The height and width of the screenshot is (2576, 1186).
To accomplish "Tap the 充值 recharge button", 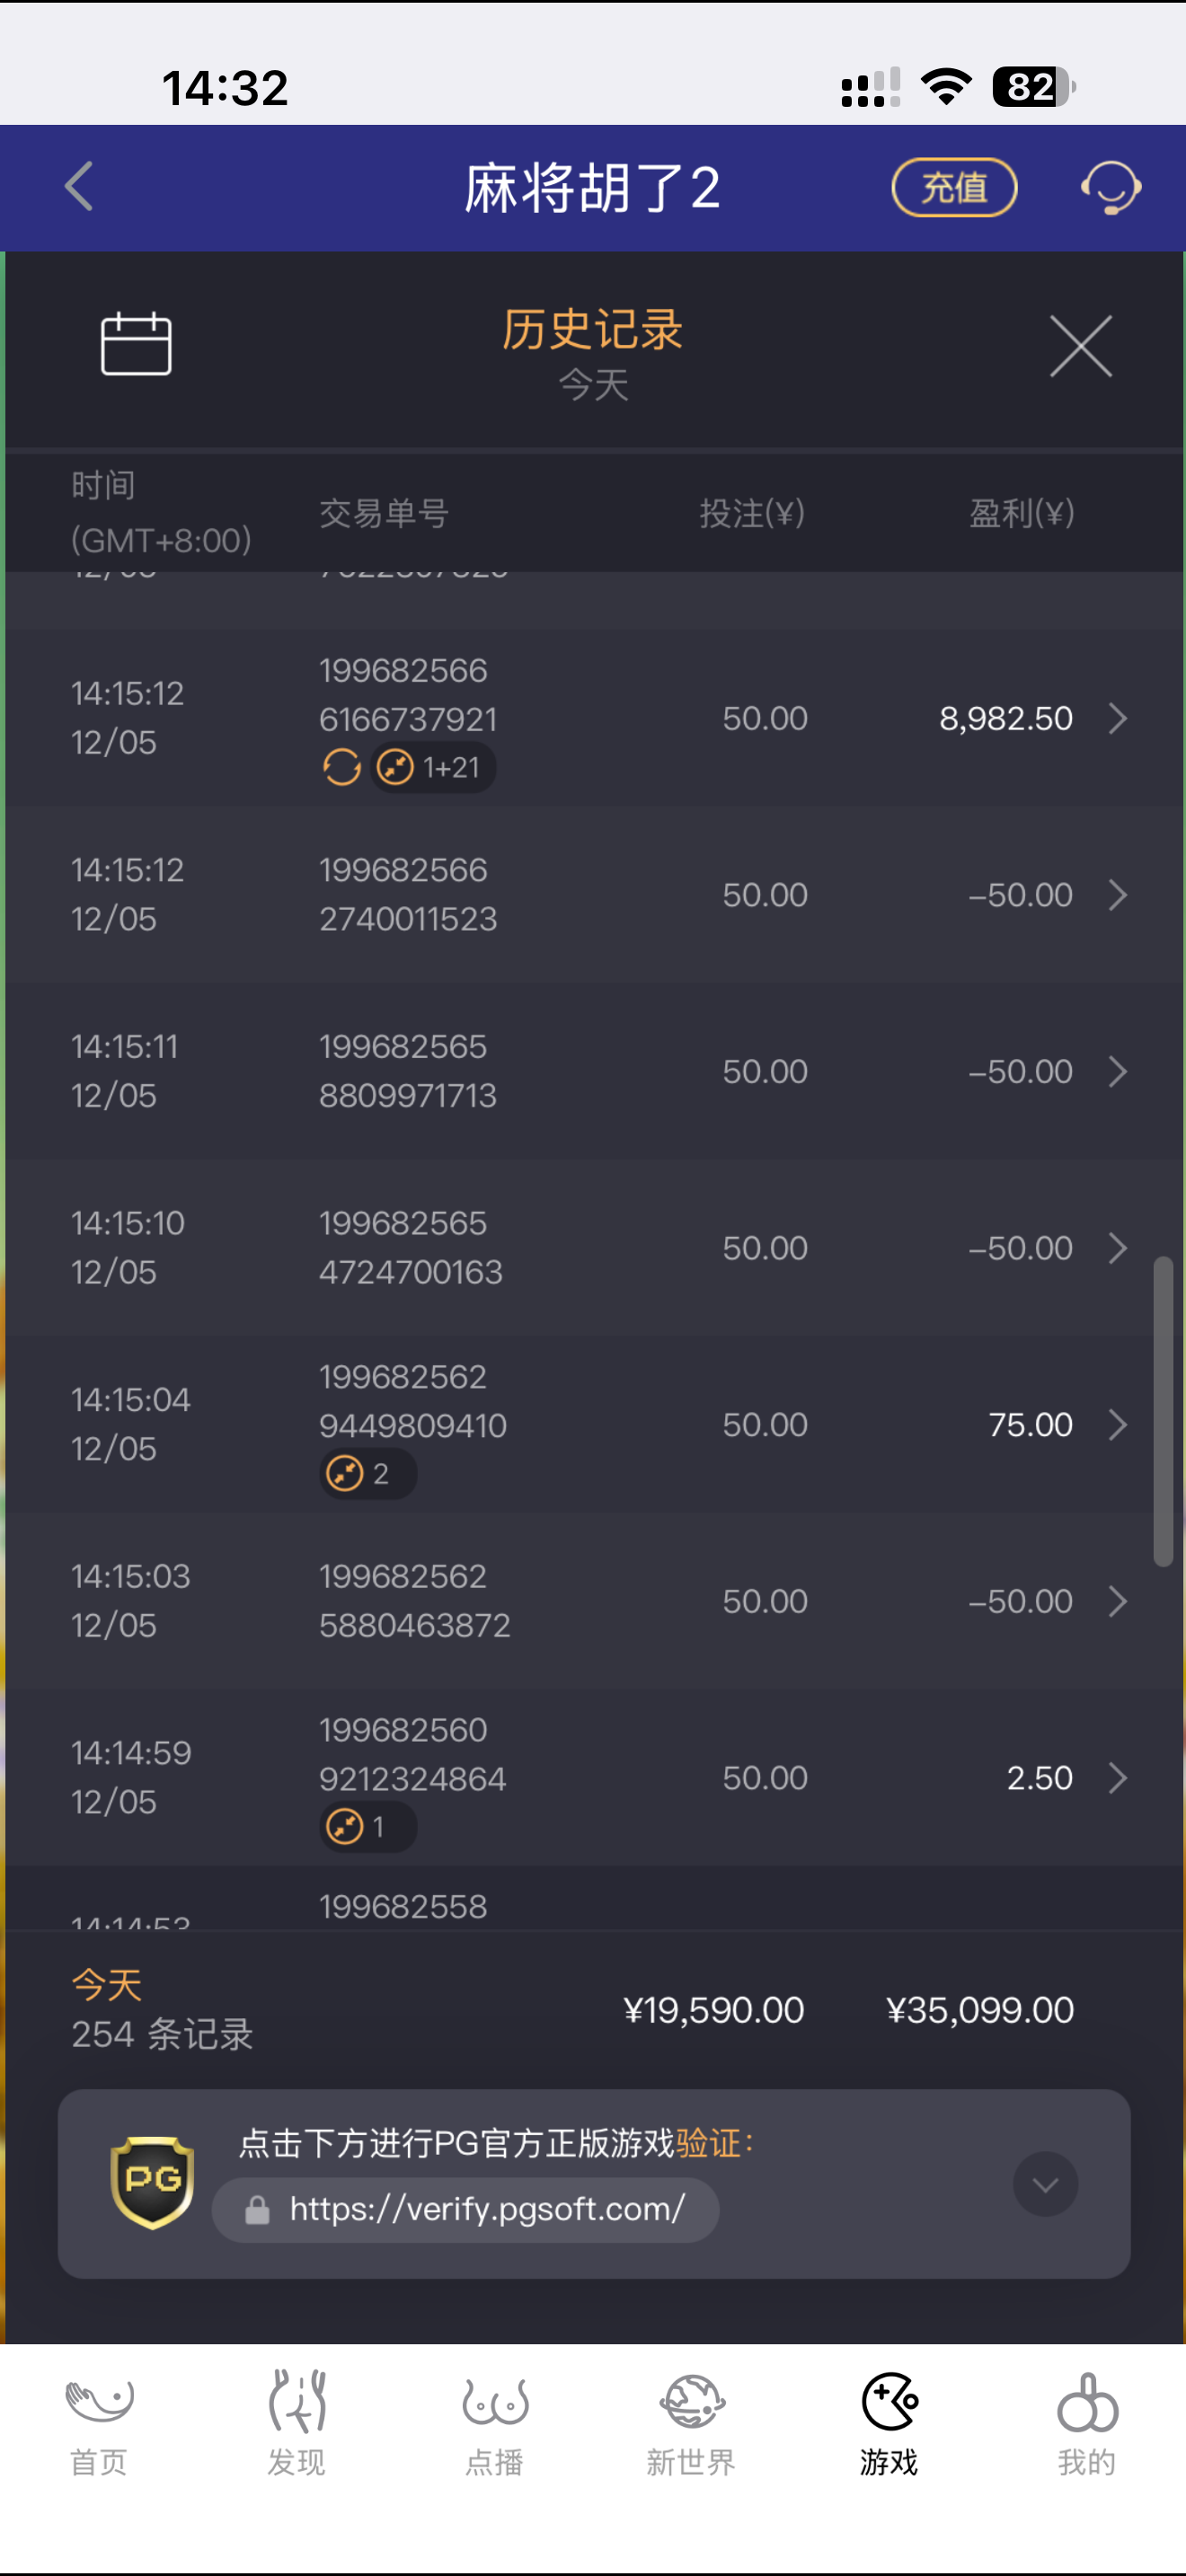I will tap(953, 187).
